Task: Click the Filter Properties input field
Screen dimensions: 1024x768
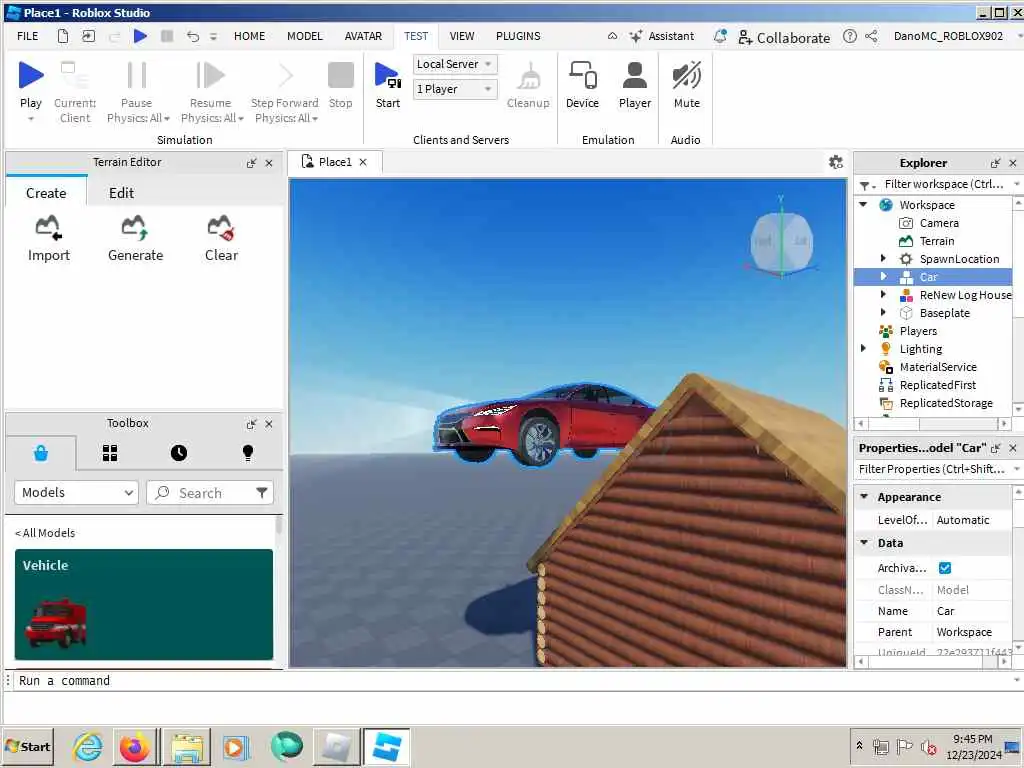Action: point(932,469)
